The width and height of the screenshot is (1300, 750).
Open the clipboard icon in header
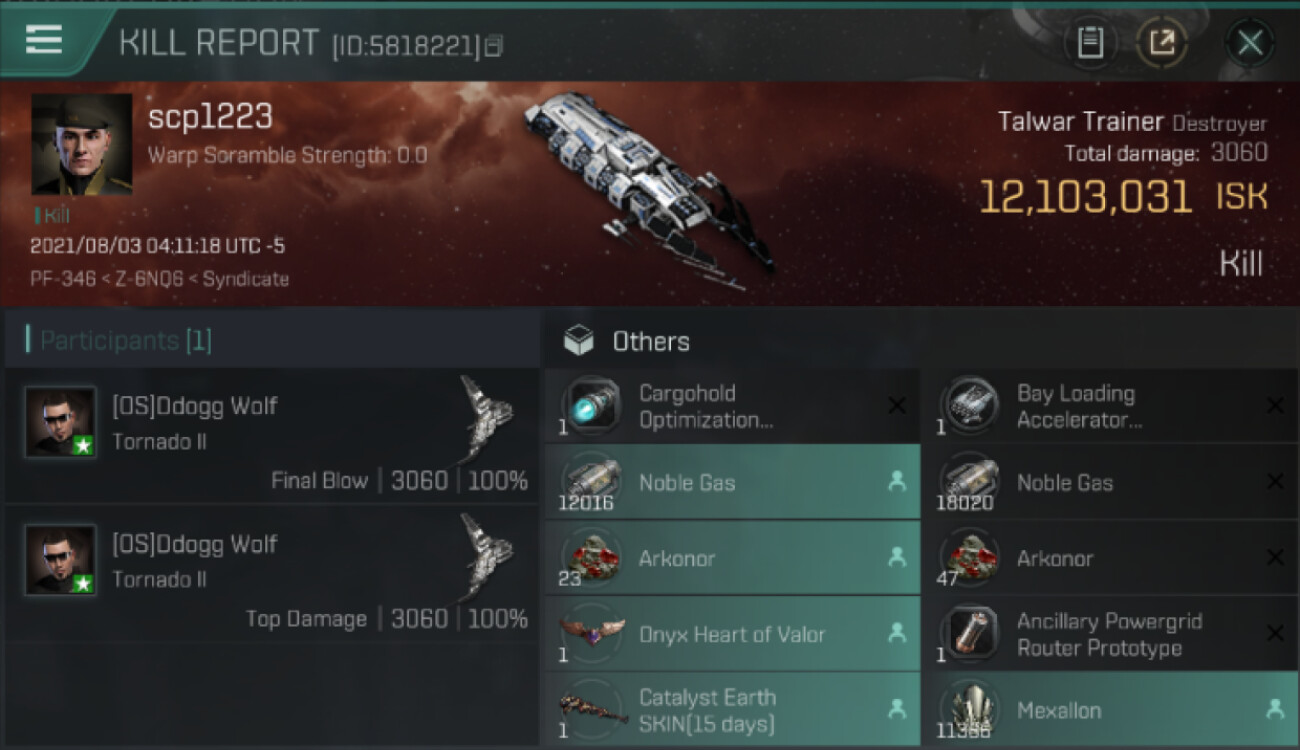tap(1090, 43)
